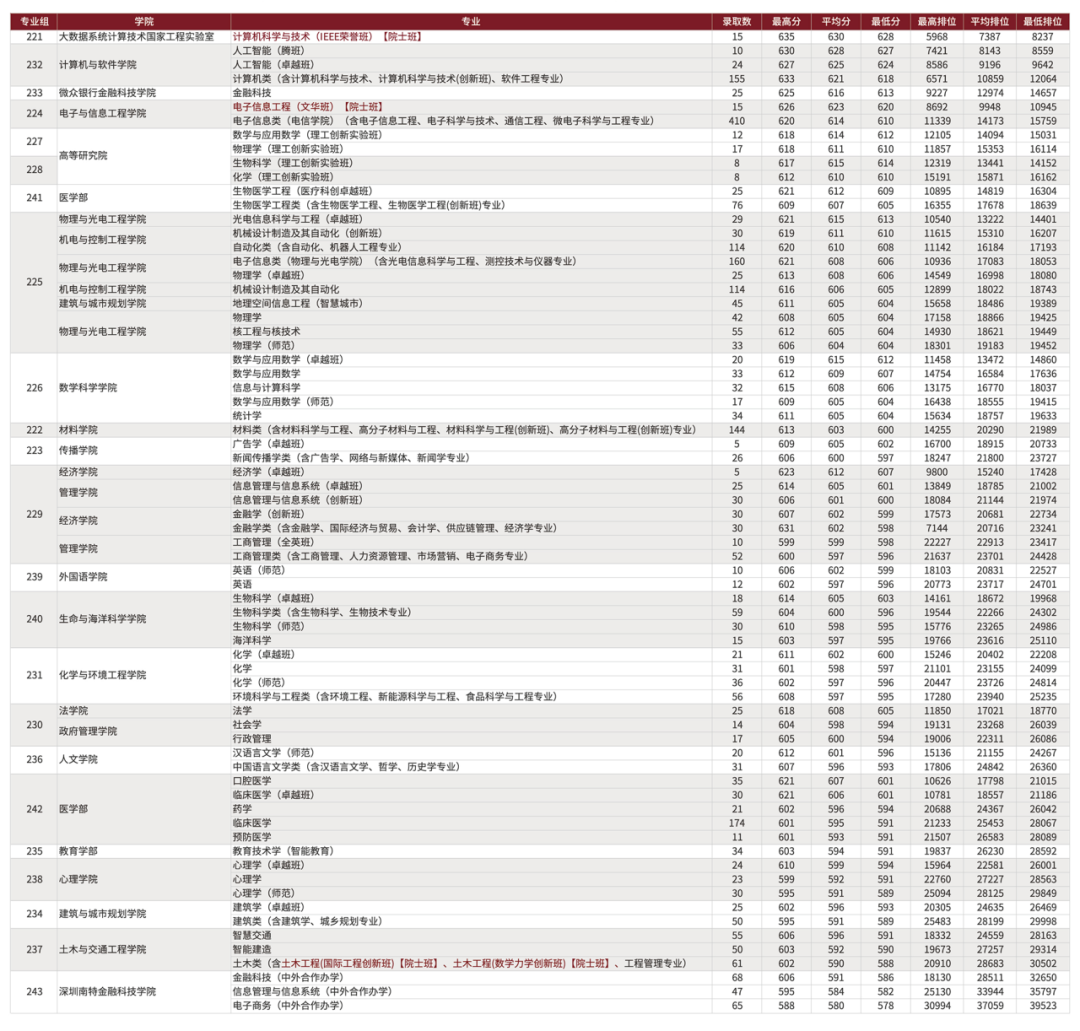Select group number 227

[34, 142]
